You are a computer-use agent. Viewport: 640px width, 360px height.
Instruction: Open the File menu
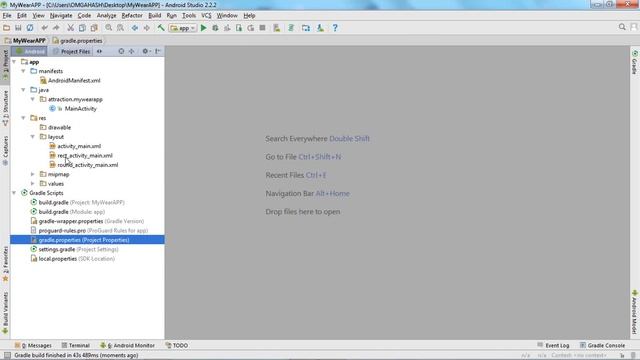tap(7, 16)
